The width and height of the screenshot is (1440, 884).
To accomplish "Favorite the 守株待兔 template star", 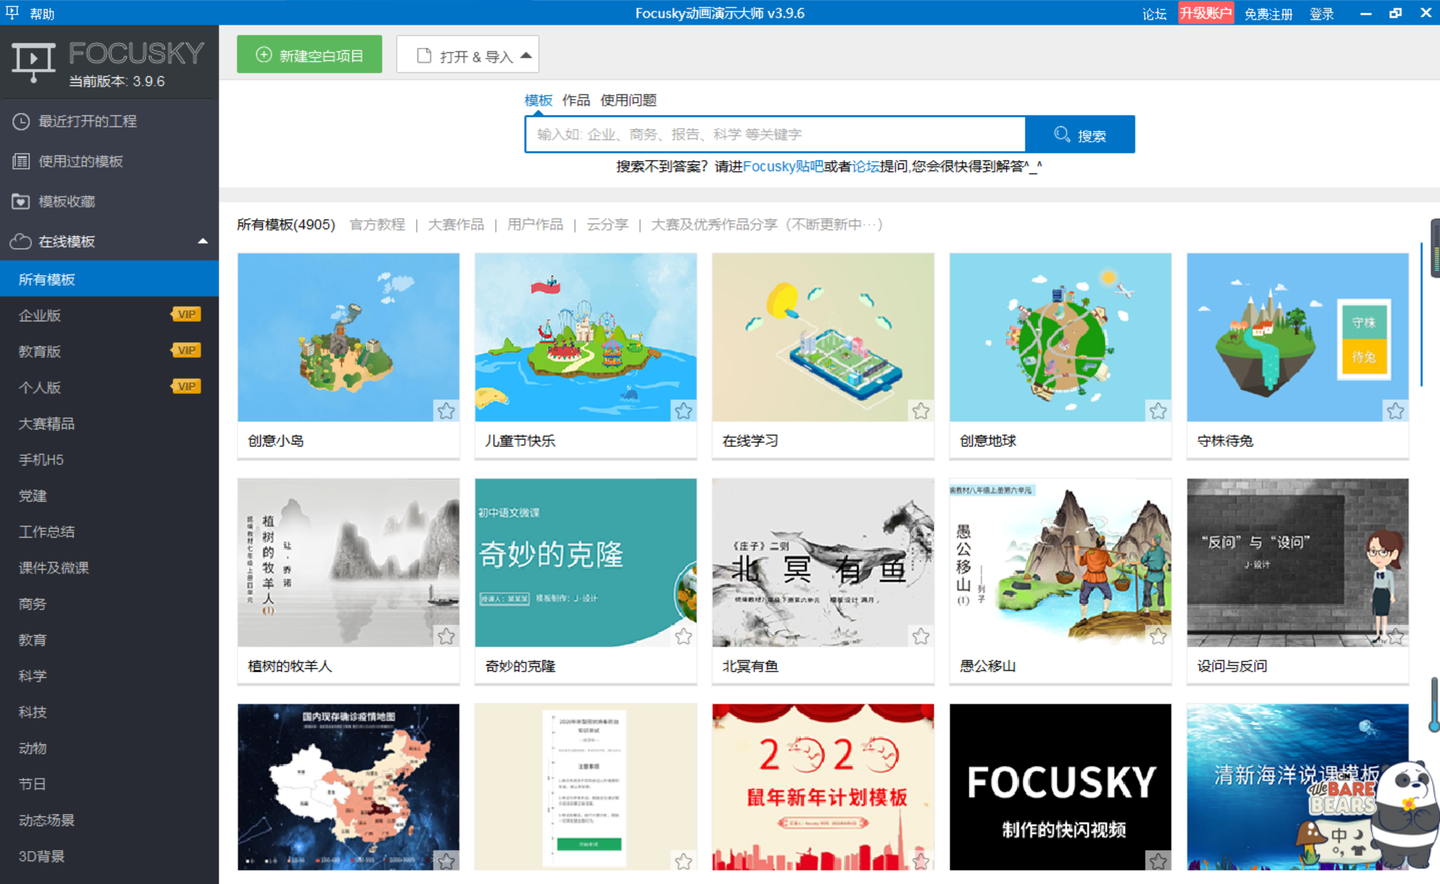I will point(1395,410).
